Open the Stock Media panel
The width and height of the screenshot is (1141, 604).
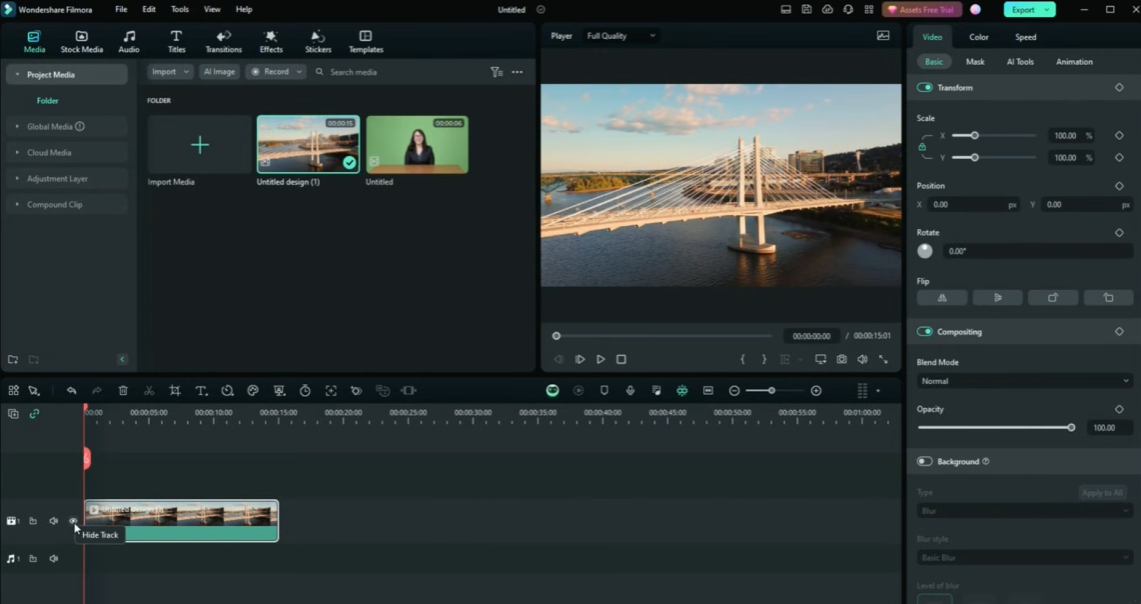[82, 41]
